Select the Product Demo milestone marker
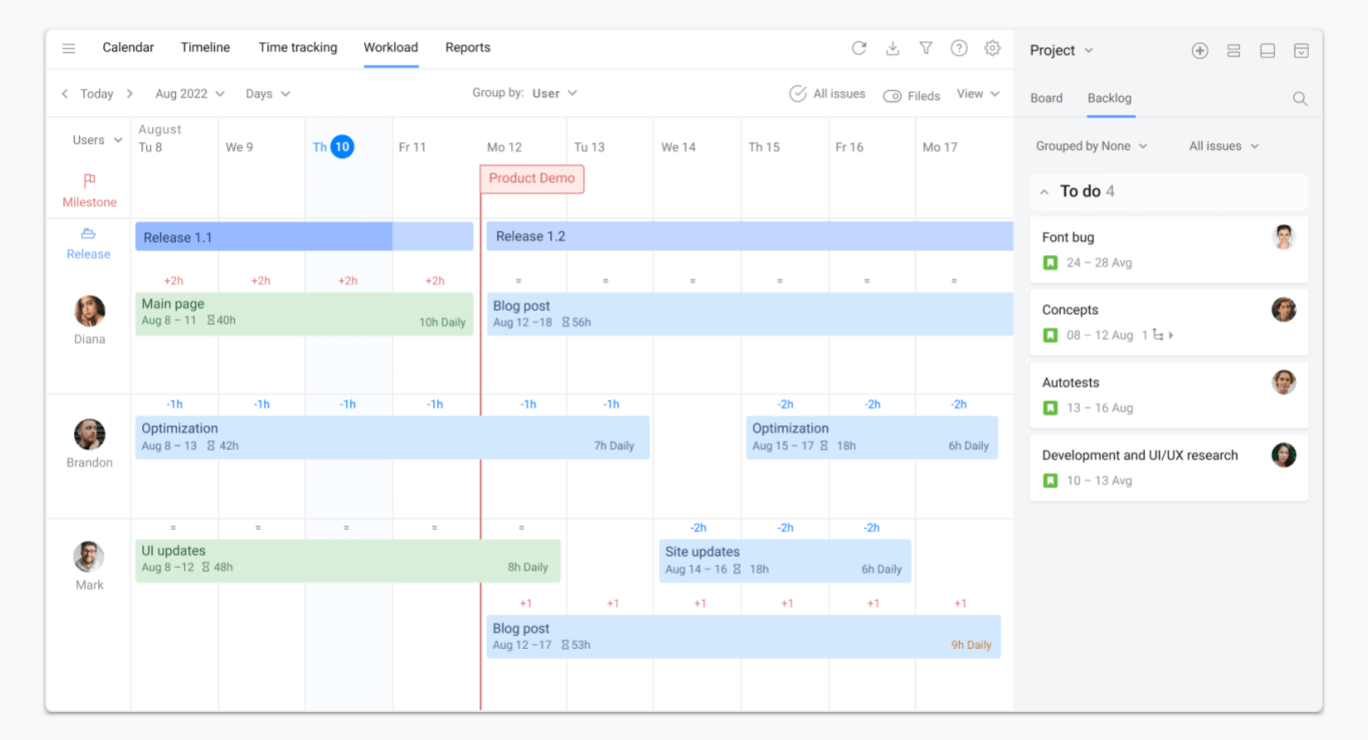 click(532, 179)
